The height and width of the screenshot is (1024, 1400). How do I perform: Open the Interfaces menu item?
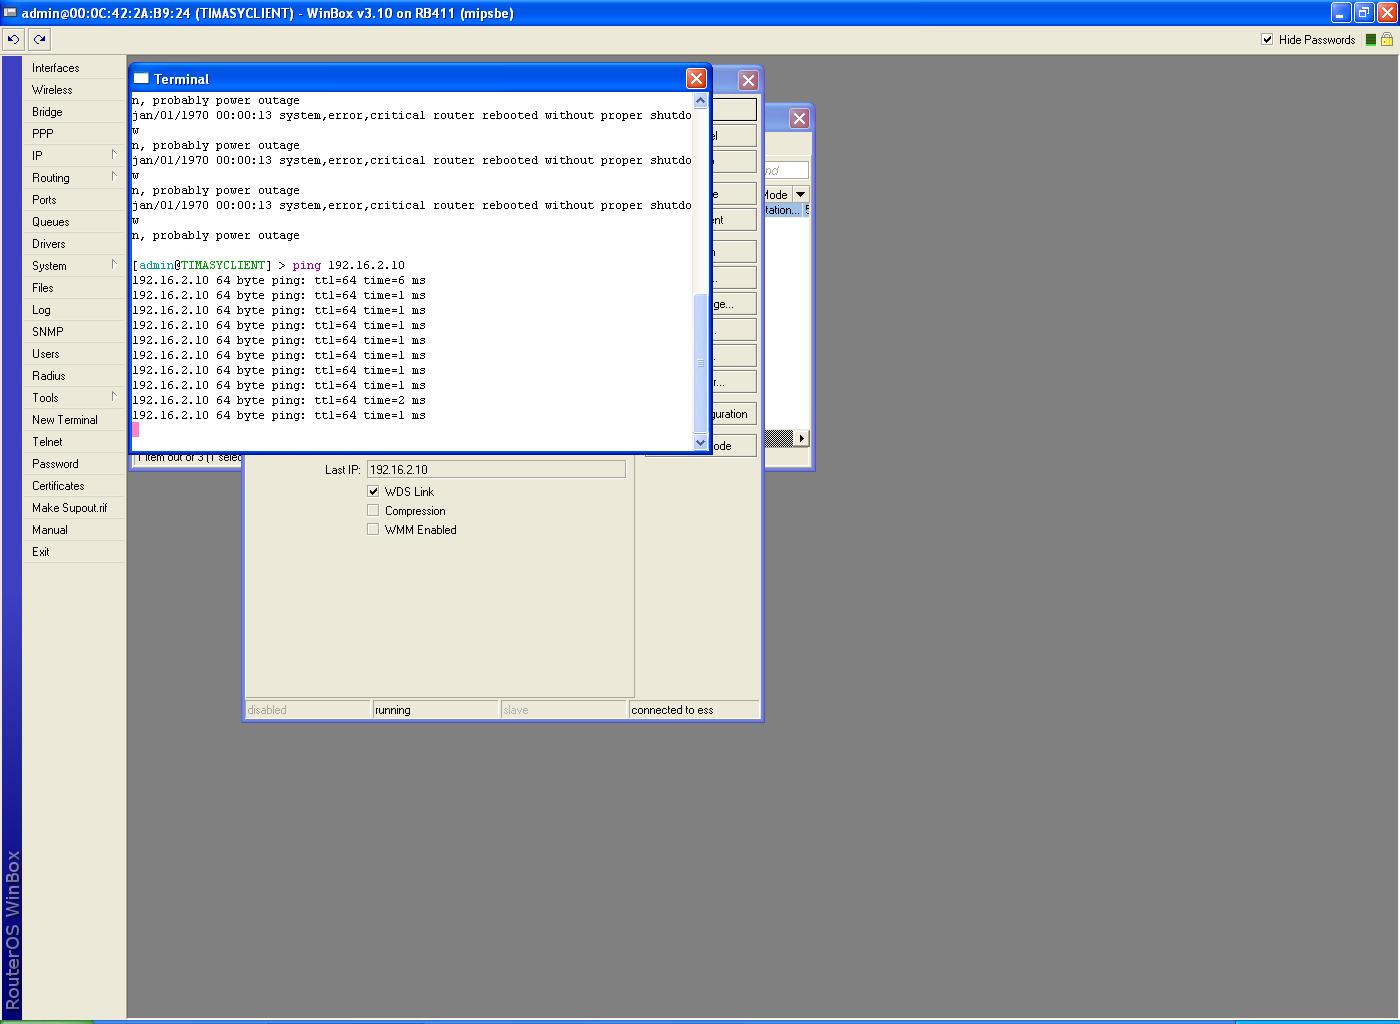tap(75, 68)
